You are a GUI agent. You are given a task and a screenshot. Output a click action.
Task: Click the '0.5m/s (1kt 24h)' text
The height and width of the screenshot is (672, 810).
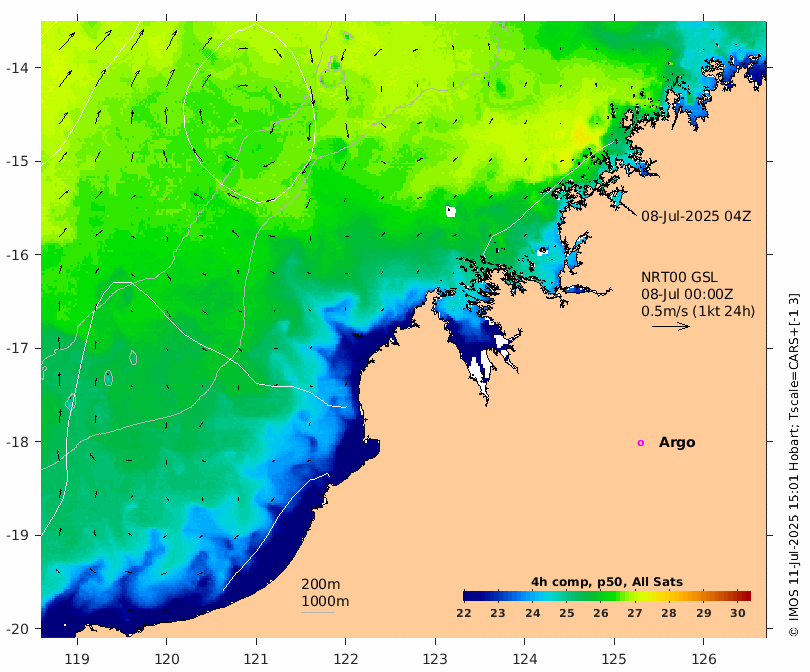click(x=698, y=311)
